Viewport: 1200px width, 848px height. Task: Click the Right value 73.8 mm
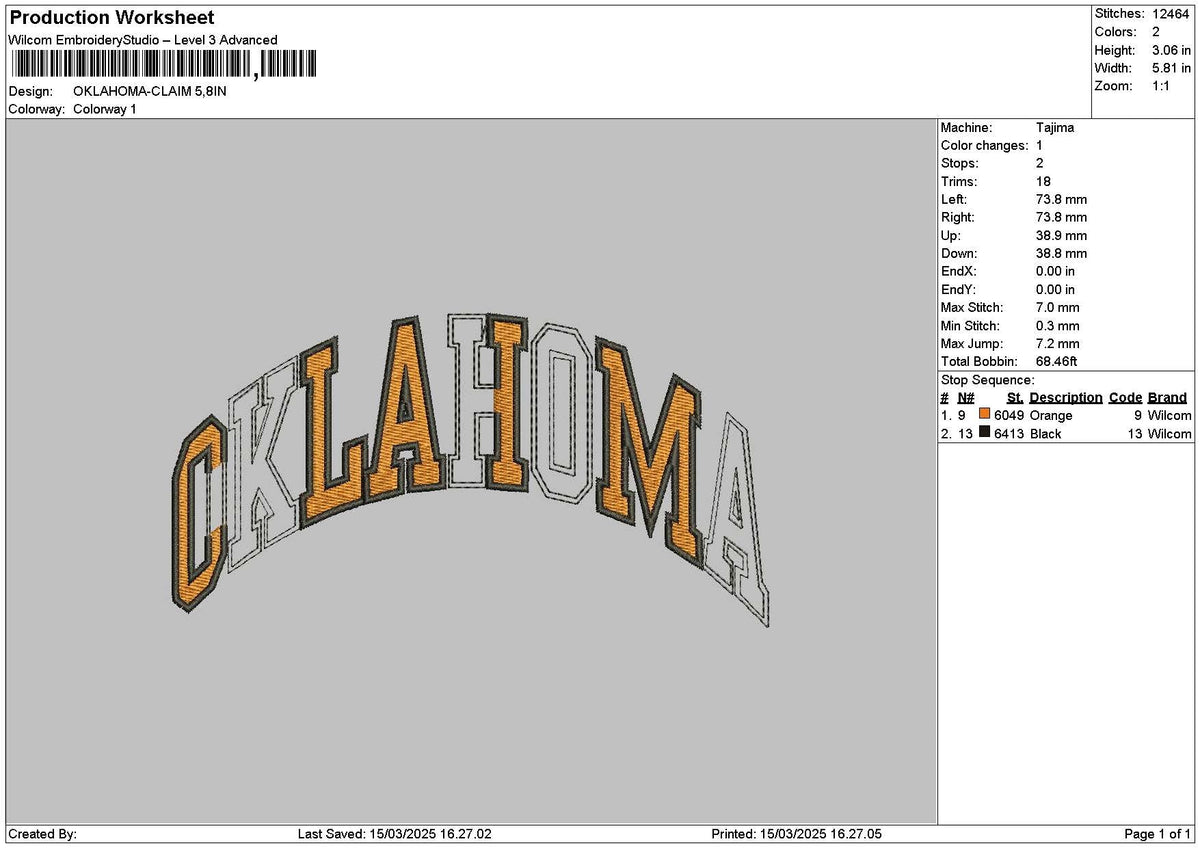coord(1061,218)
